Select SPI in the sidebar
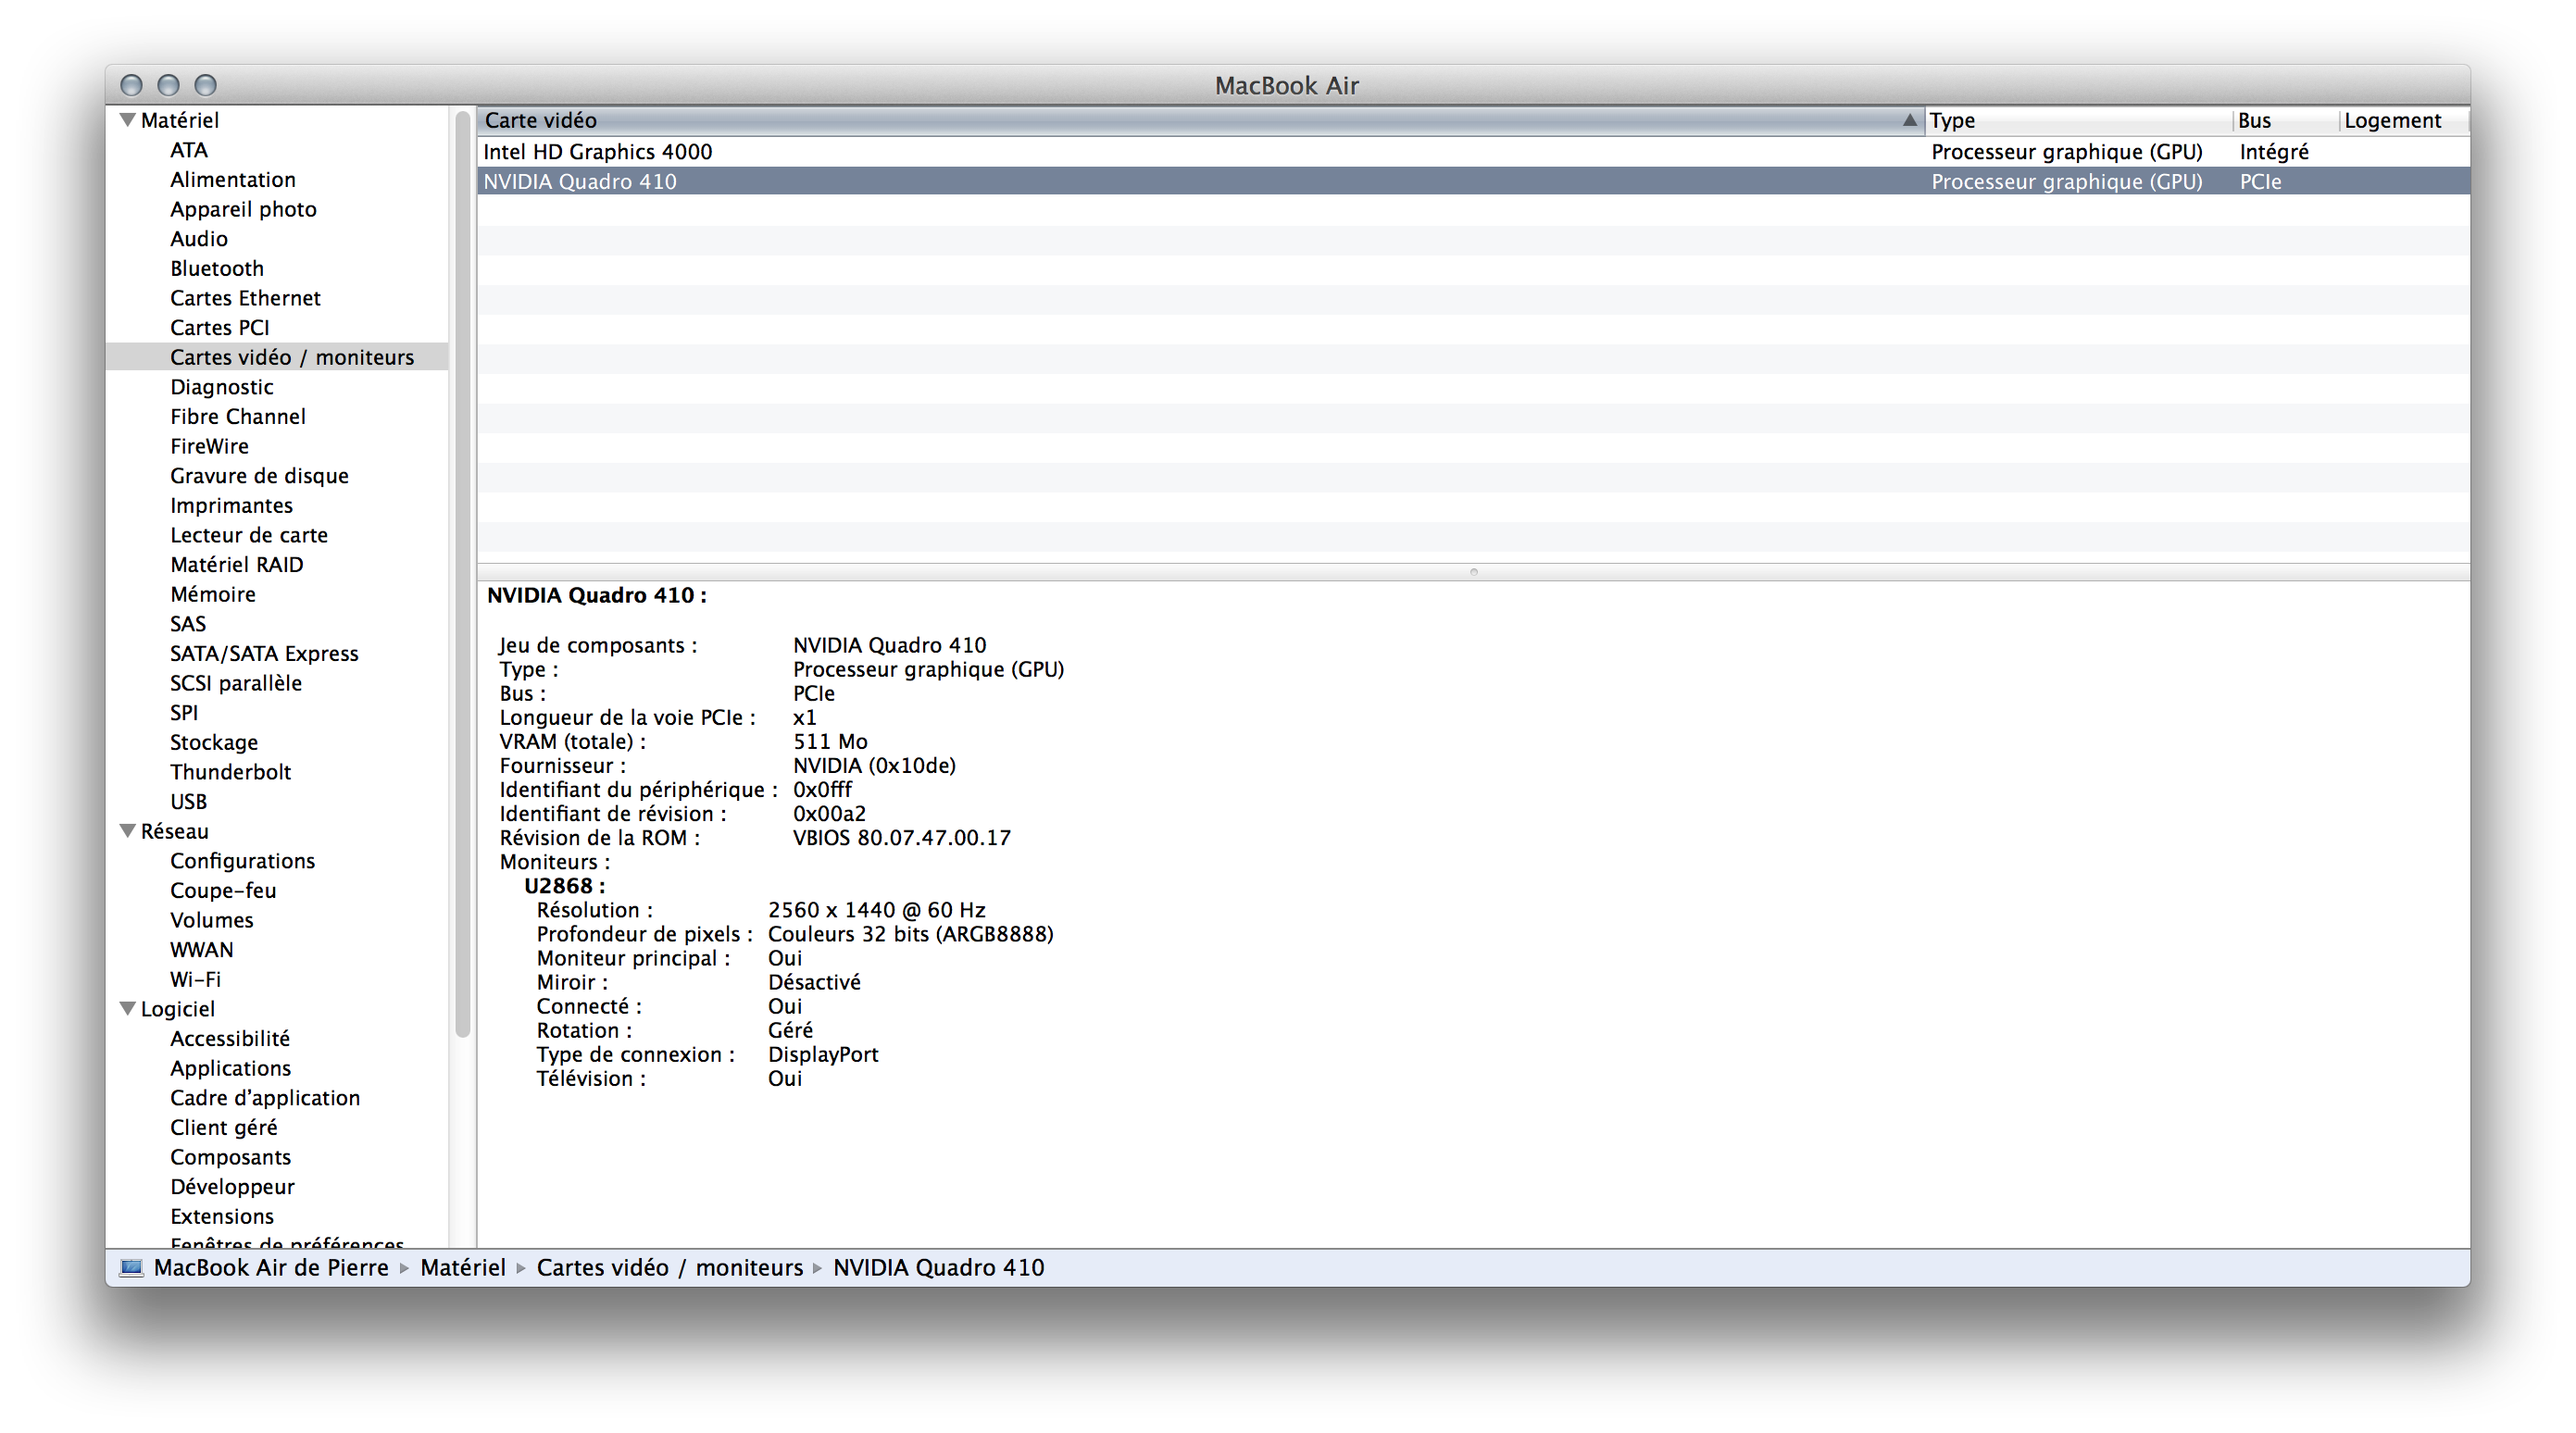The width and height of the screenshot is (2576, 1433). [x=184, y=713]
